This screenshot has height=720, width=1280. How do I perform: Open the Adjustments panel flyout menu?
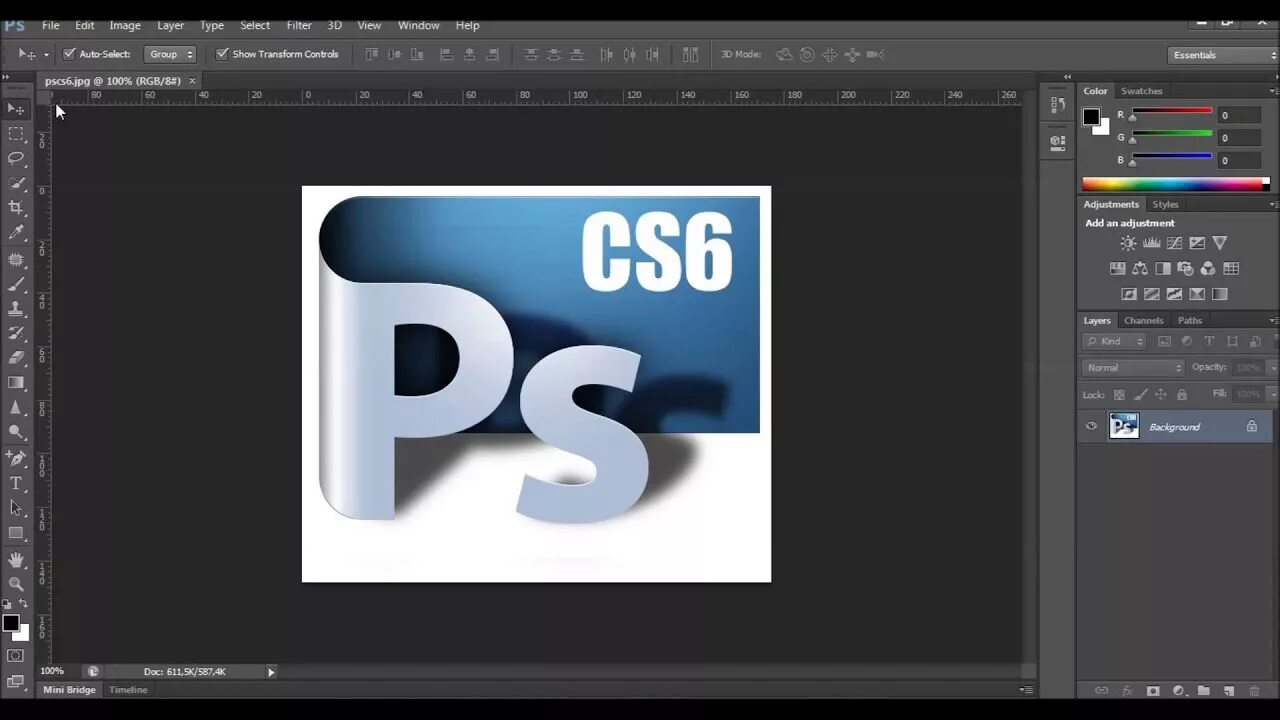point(1273,204)
